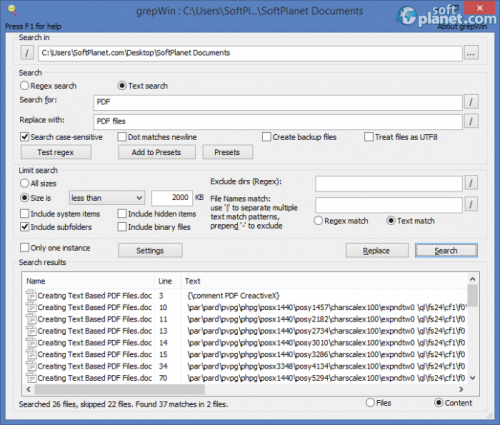Click results horizontal scrollbar right arrow
The width and height of the screenshot is (500, 425).
pyautogui.click(x=461, y=389)
